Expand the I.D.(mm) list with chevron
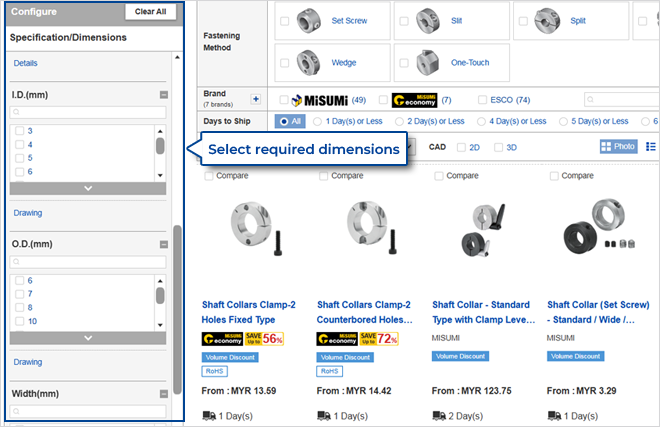660x427 pixels. (x=88, y=187)
